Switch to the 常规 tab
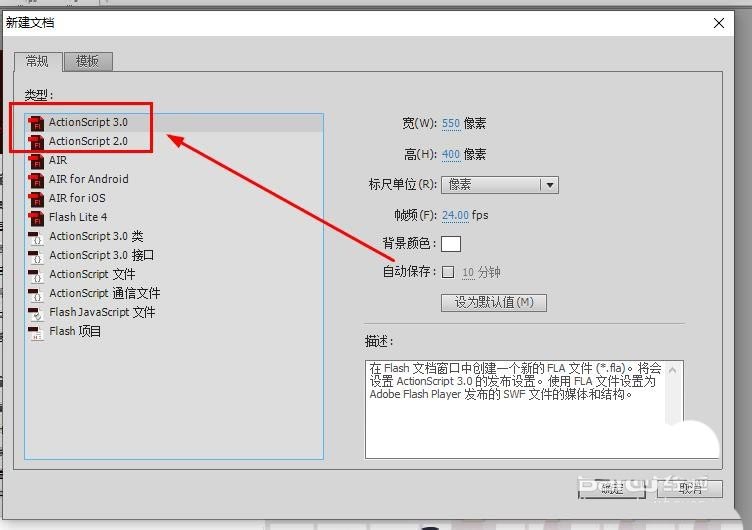 coord(37,61)
